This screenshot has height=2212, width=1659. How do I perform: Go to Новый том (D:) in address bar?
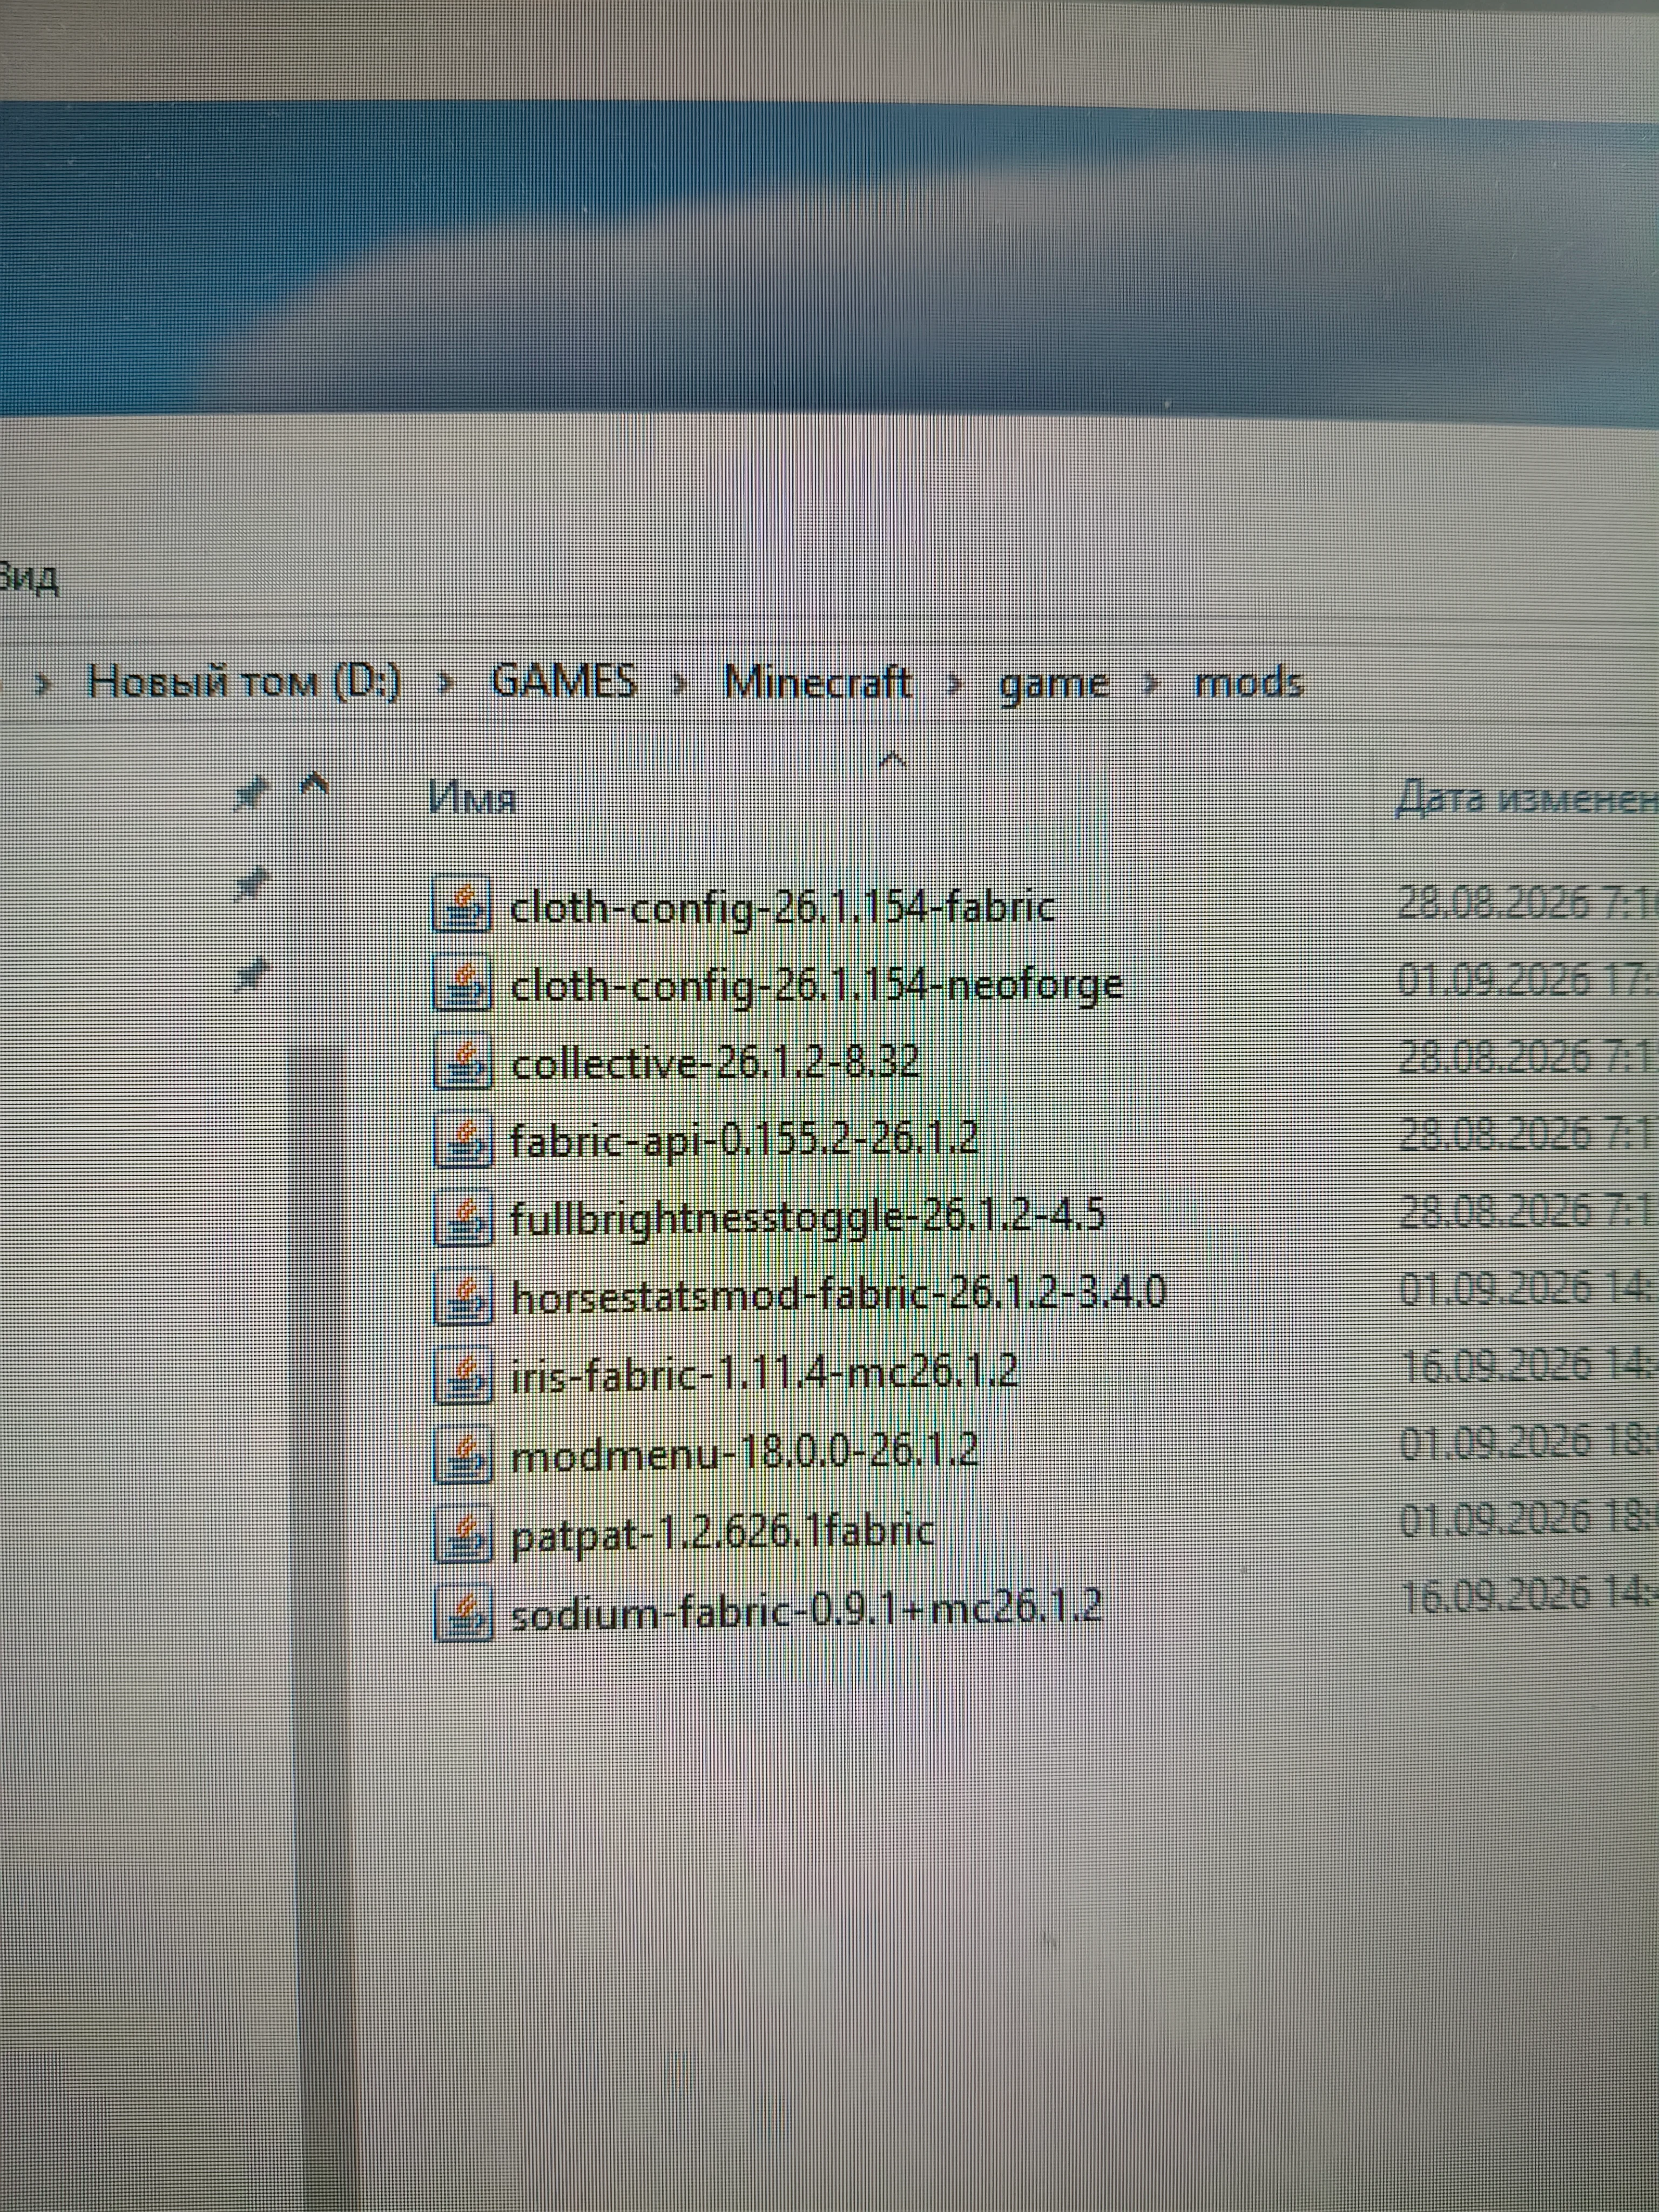pyautogui.click(x=244, y=682)
